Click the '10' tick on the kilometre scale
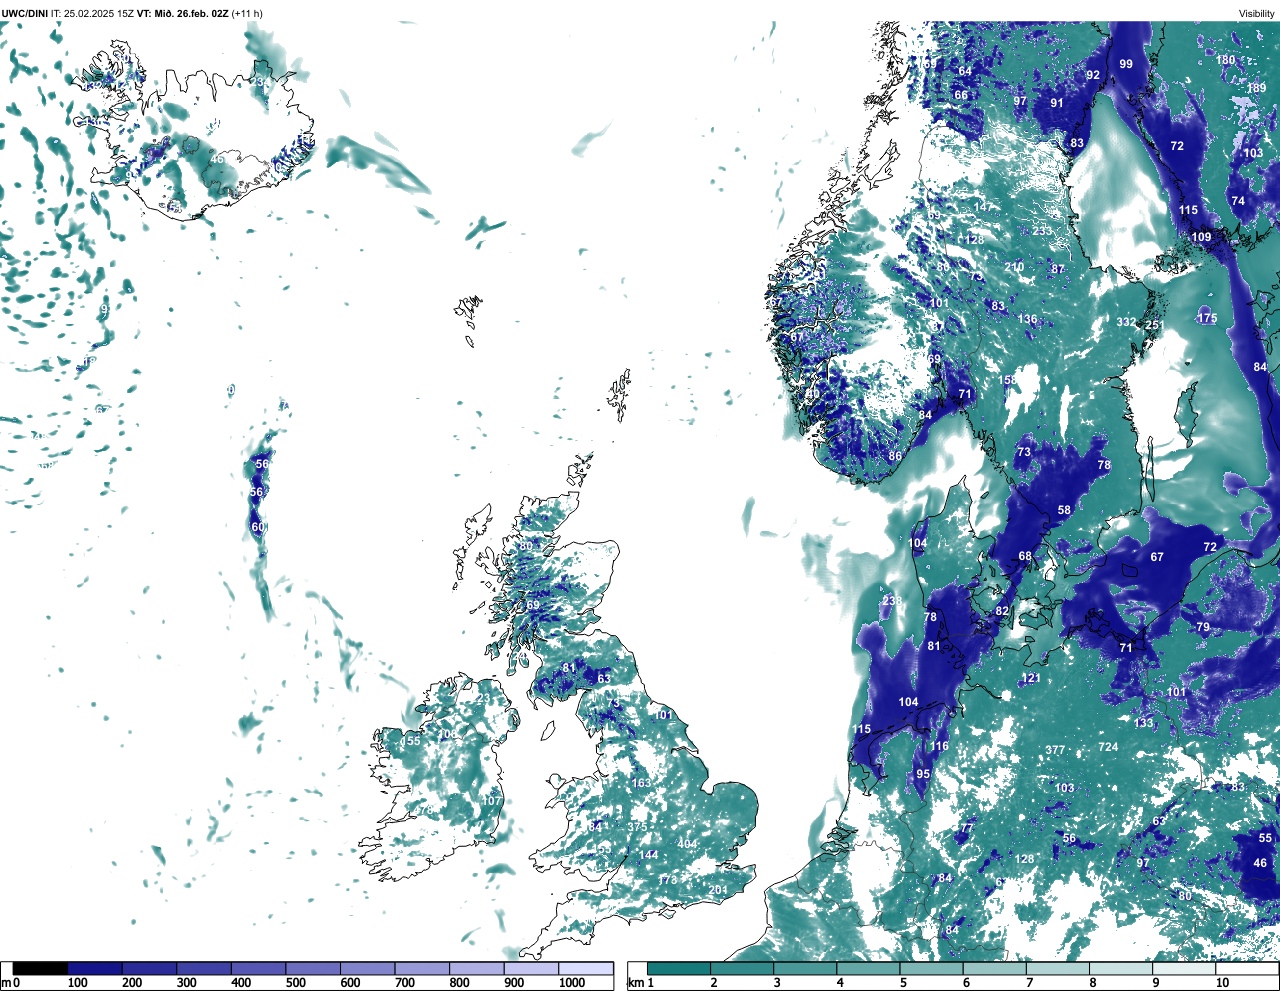Image resolution: width=1280 pixels, height=991 pixels. point(1222,983)
